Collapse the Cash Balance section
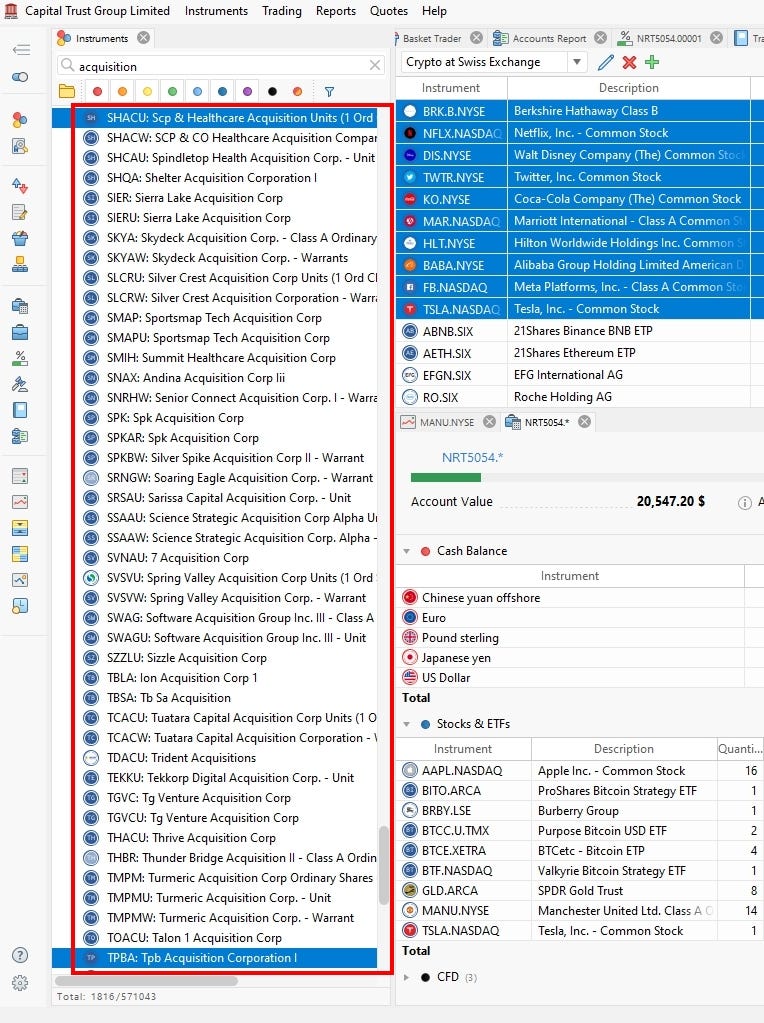Viewport: 764px width, 1023px height. point(406,551)
